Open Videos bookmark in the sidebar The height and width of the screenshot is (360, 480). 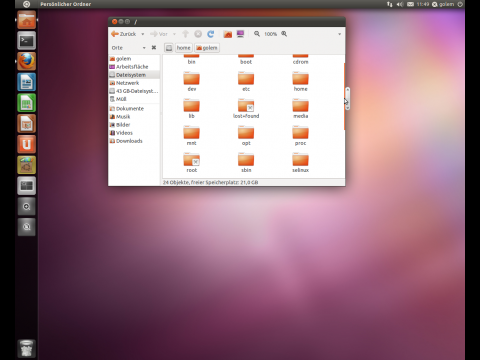click(x=134, y=133)
